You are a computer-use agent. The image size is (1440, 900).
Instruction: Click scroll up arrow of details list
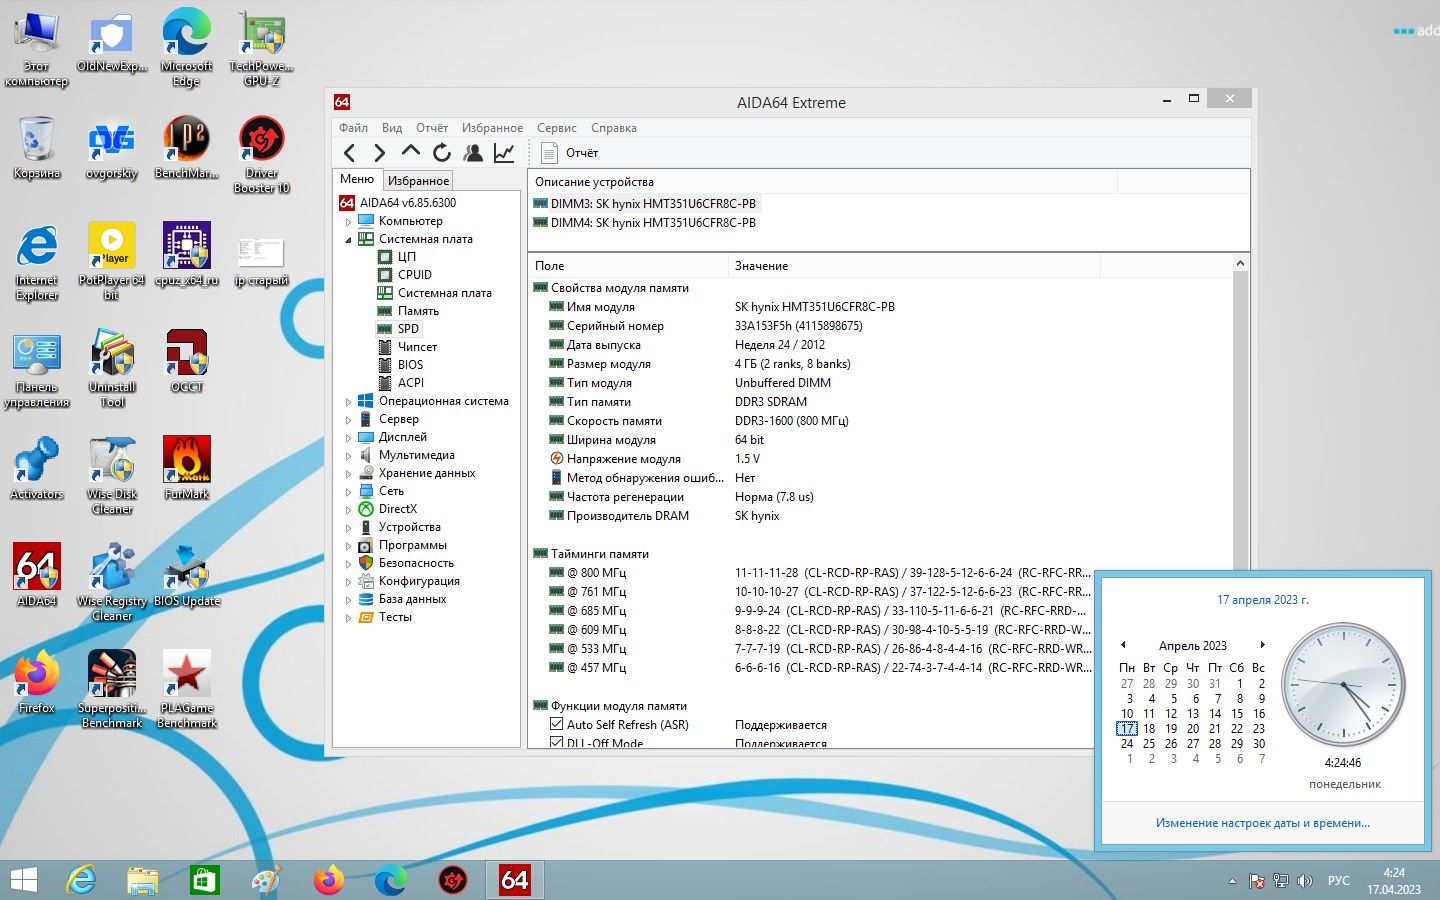[x=1240, y=264]
